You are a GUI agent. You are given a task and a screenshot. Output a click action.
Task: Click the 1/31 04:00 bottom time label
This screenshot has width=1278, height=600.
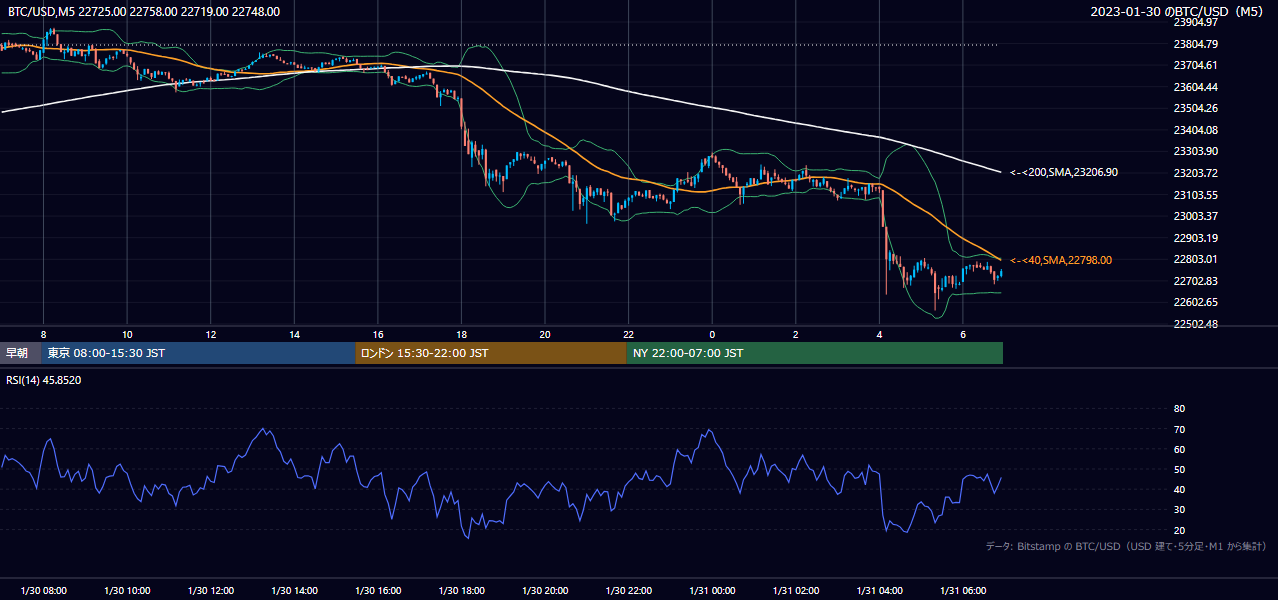[879, 591]
